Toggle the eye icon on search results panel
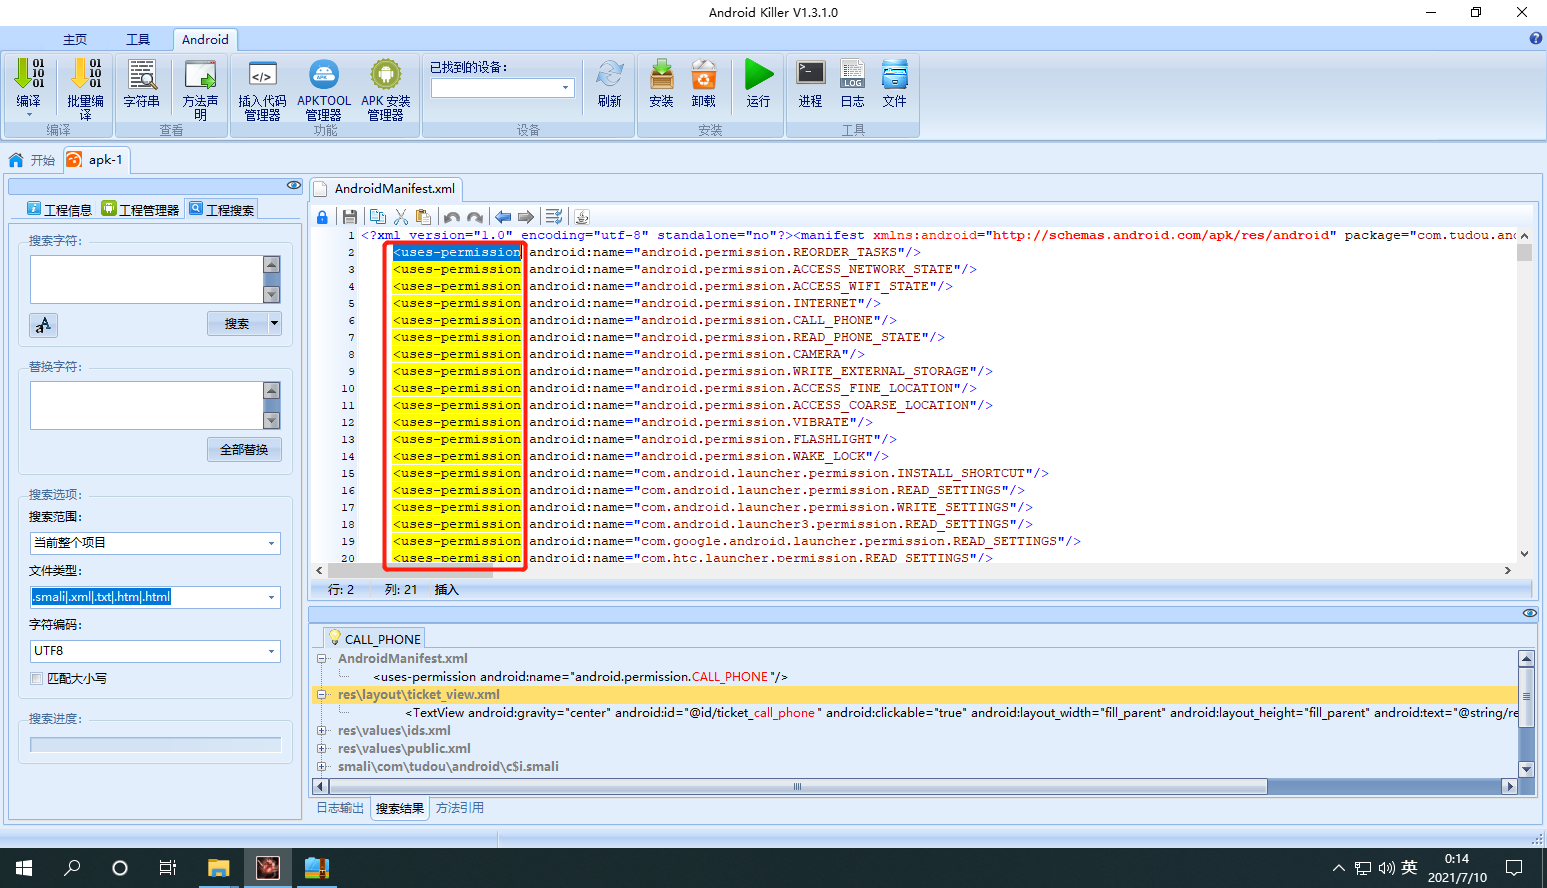The width and height of the screenshot is (1547, 888). coord(1529,613)
